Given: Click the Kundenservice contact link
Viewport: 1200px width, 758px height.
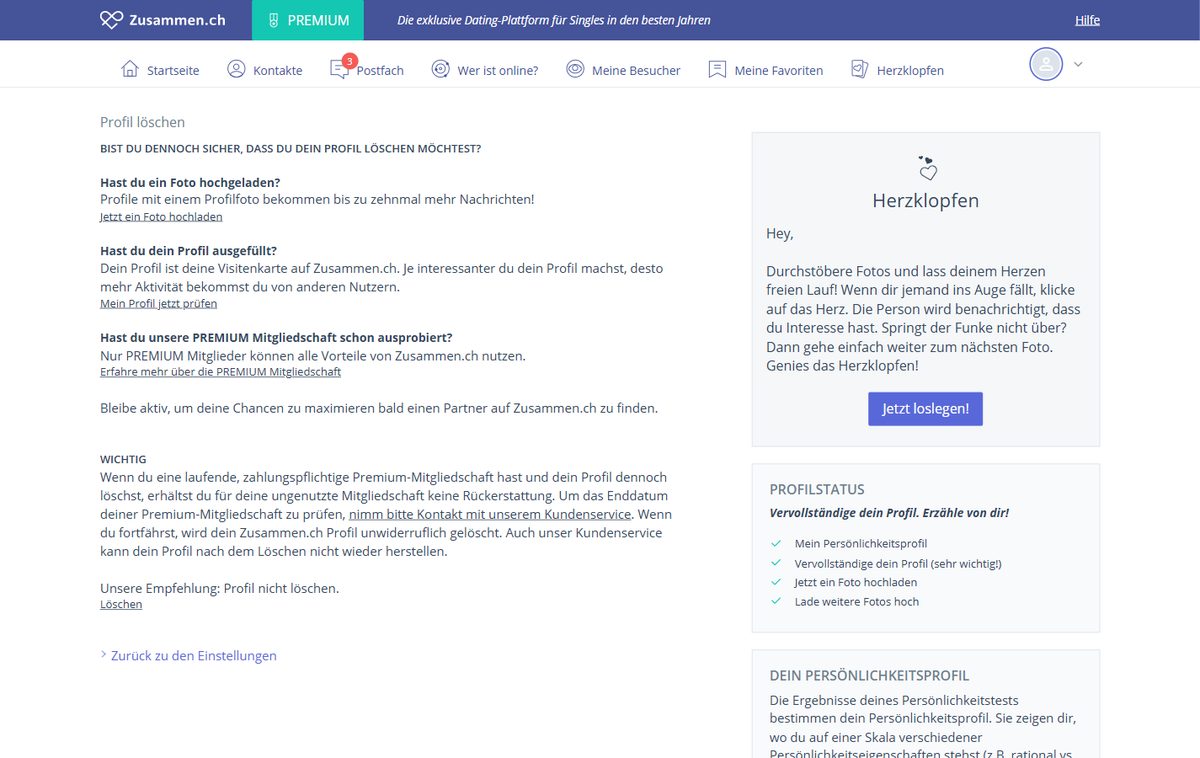Looking at the screenshot, I should (490, 514).
